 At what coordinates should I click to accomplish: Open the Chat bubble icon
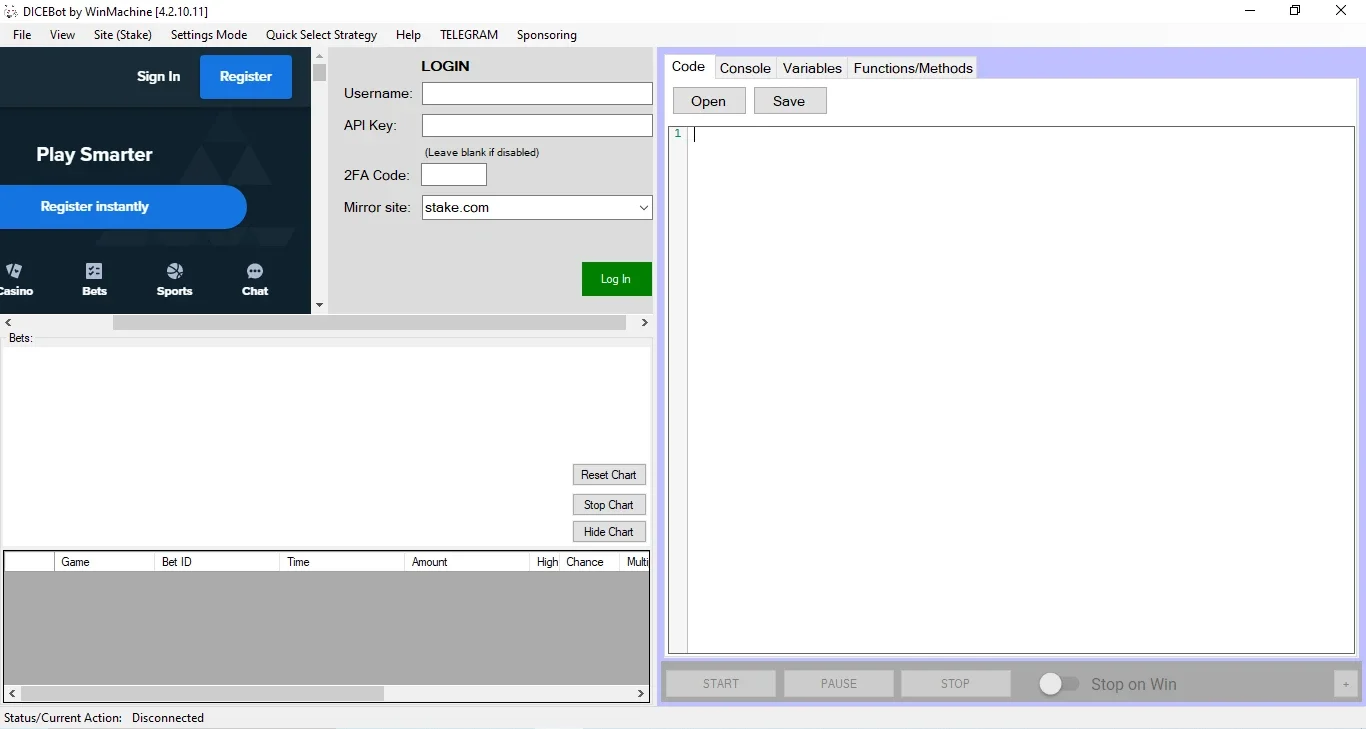tap(255, 271)
